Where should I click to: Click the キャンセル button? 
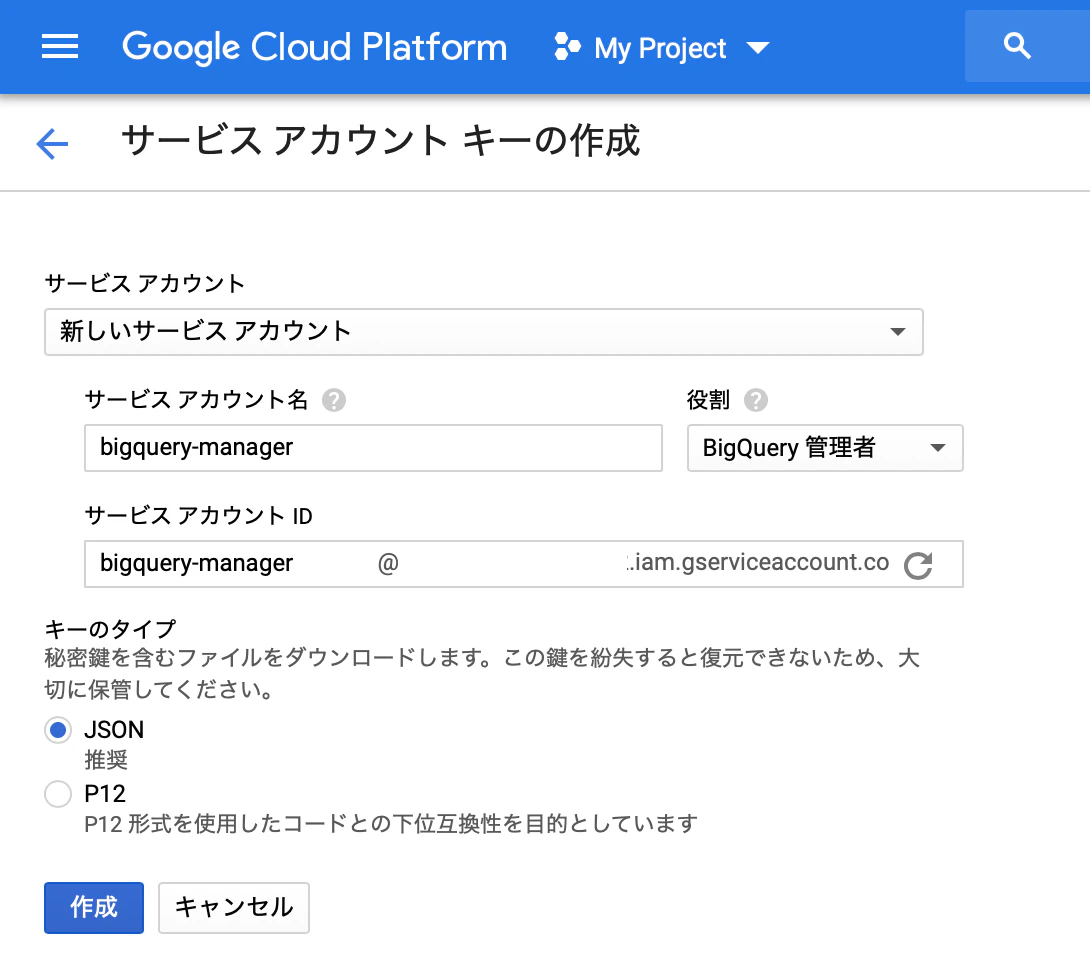(234, 907)
